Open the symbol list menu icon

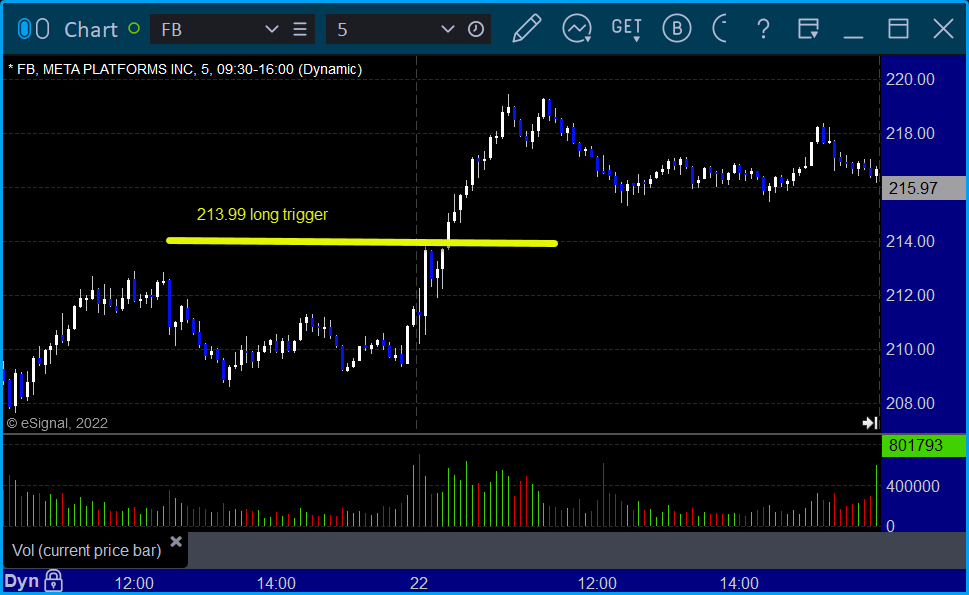click(x=300, y=29)
